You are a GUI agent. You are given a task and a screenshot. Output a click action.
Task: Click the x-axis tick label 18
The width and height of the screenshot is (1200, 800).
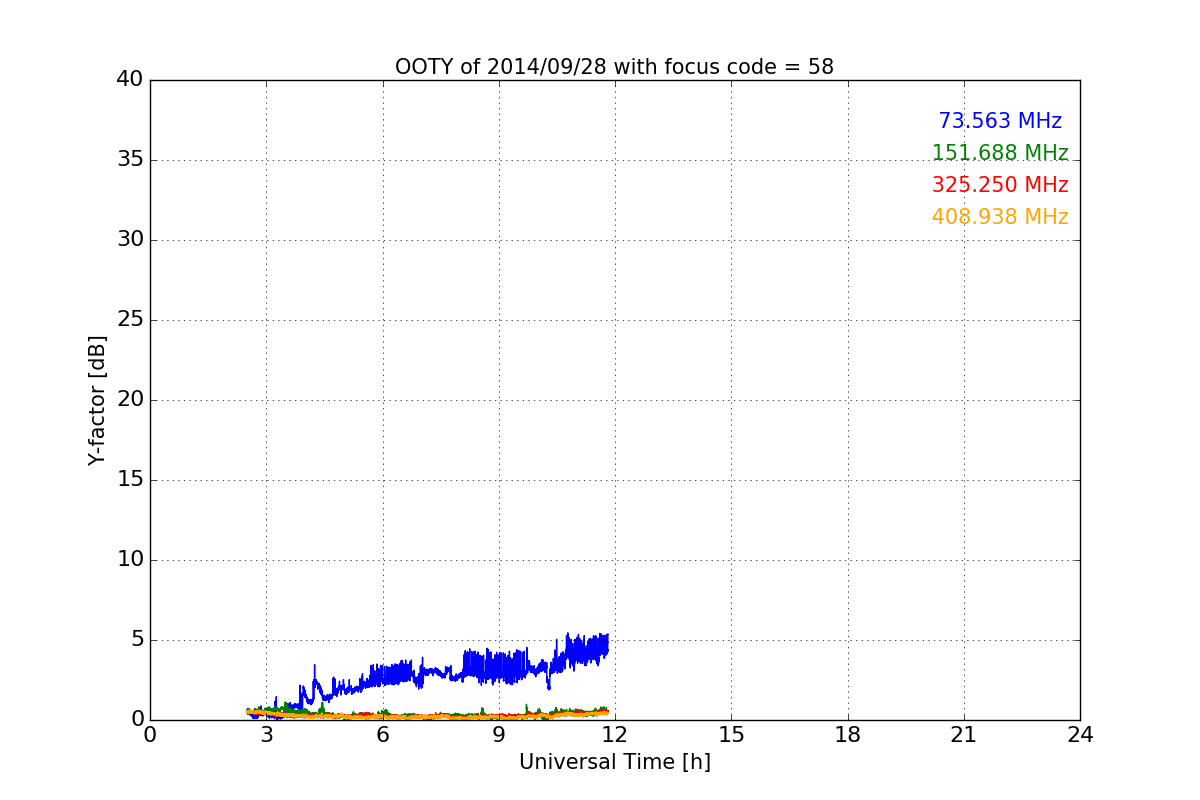pos(848,735)
